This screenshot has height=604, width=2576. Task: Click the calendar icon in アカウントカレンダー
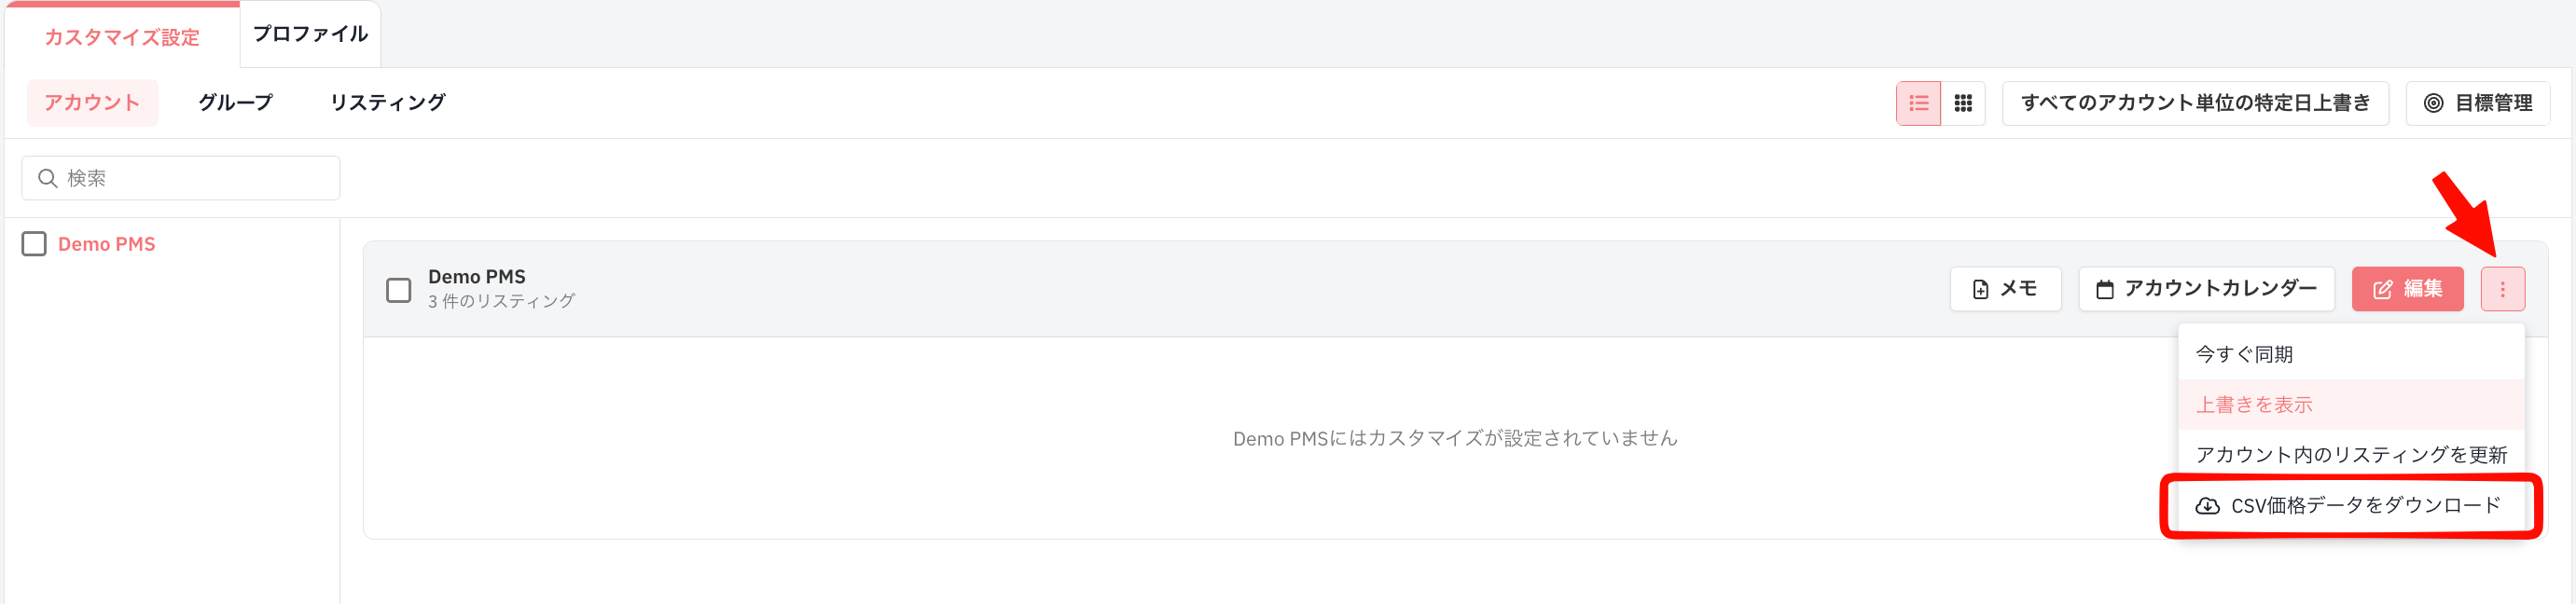point(2104,289)
